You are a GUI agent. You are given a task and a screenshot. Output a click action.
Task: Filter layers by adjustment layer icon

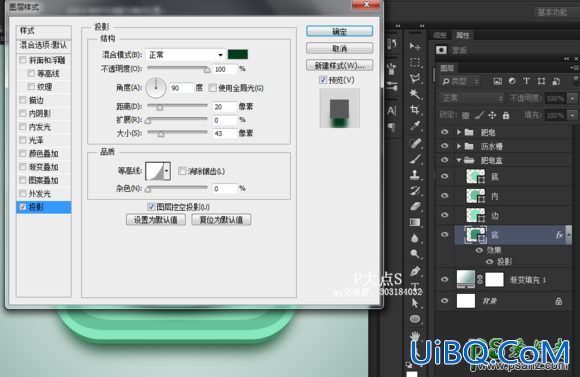pyautogui.click(x=512, y=81)
